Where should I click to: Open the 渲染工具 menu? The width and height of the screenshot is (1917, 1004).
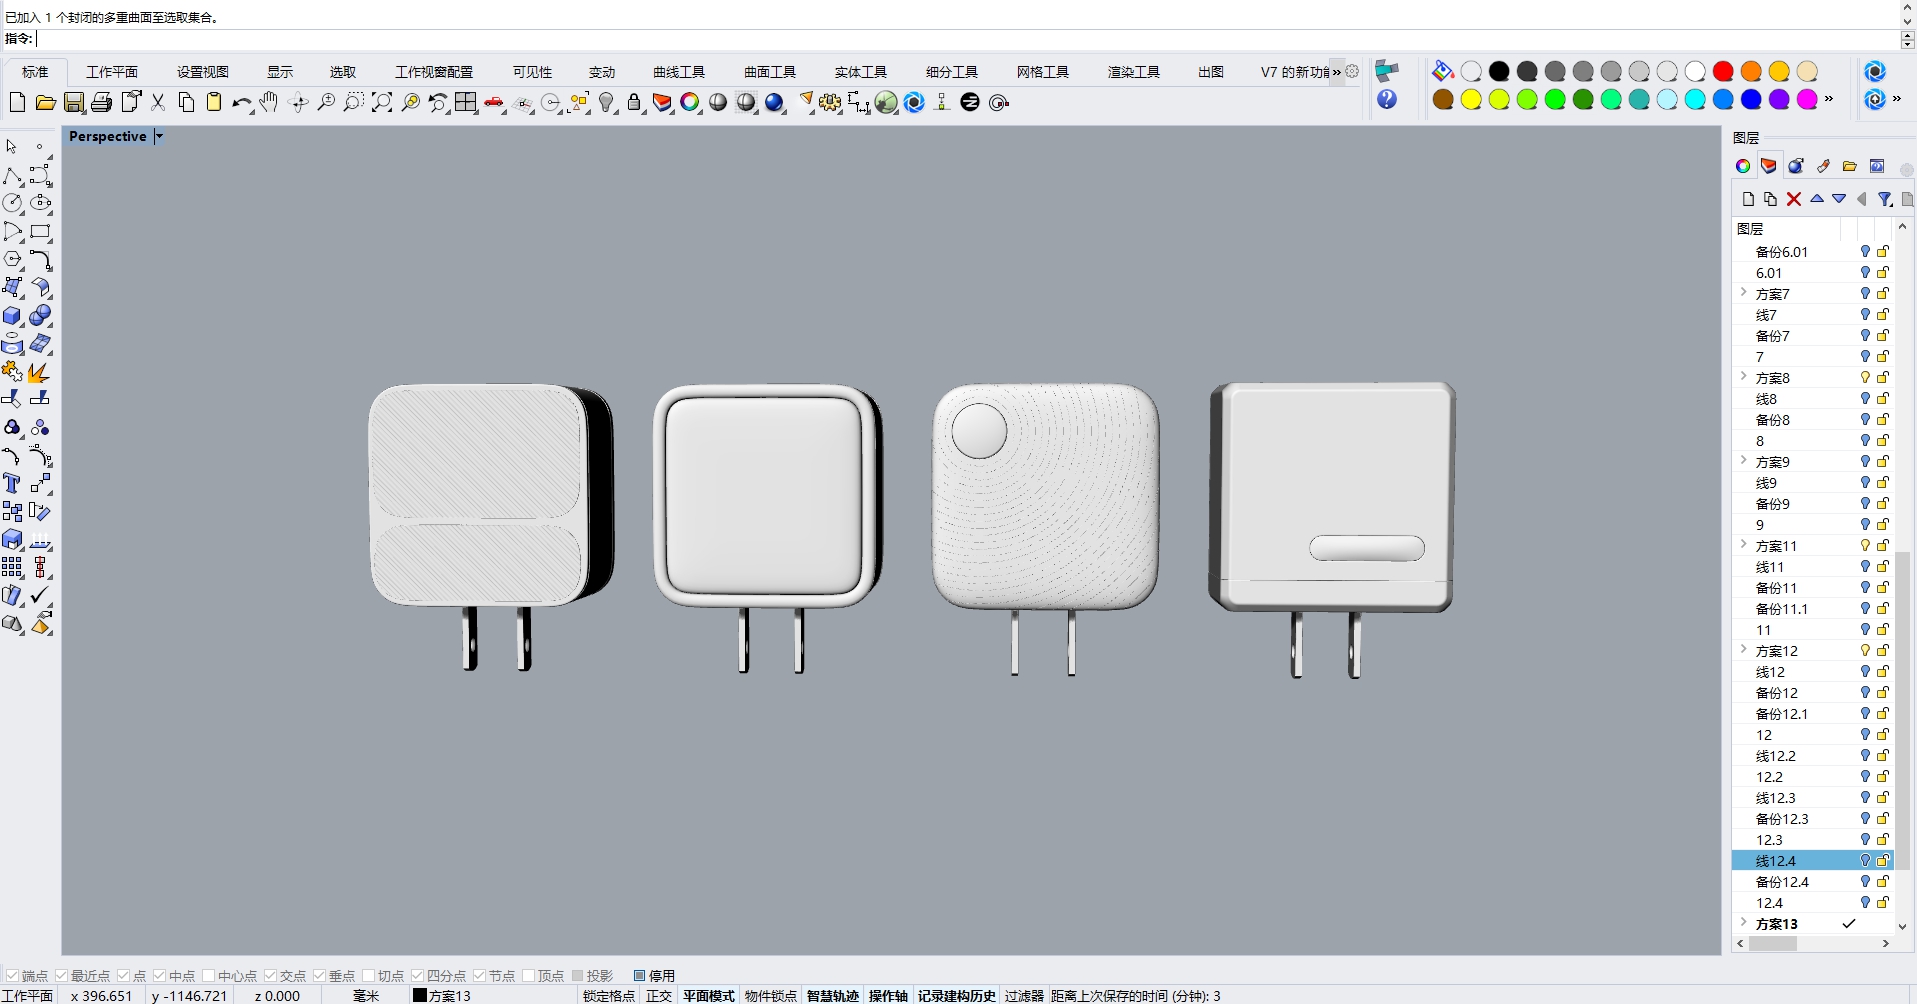pos(1132,71)
